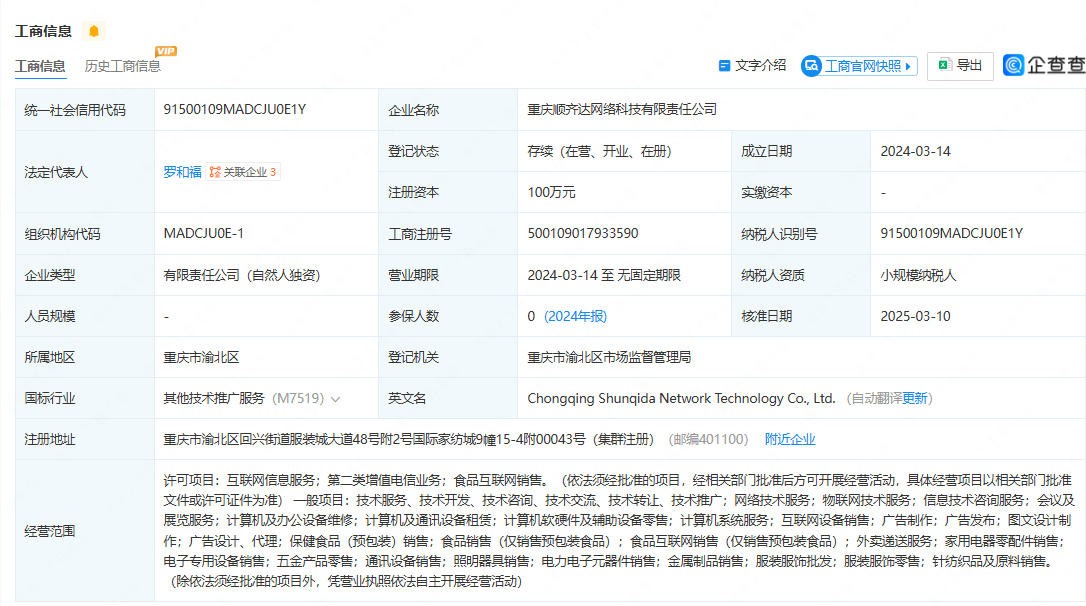Image resolution: width=1086 pixels, height=606 pixels.
Task: Click the 工商官网快照 snapshot icon
Action: click(x=811, y=66)
